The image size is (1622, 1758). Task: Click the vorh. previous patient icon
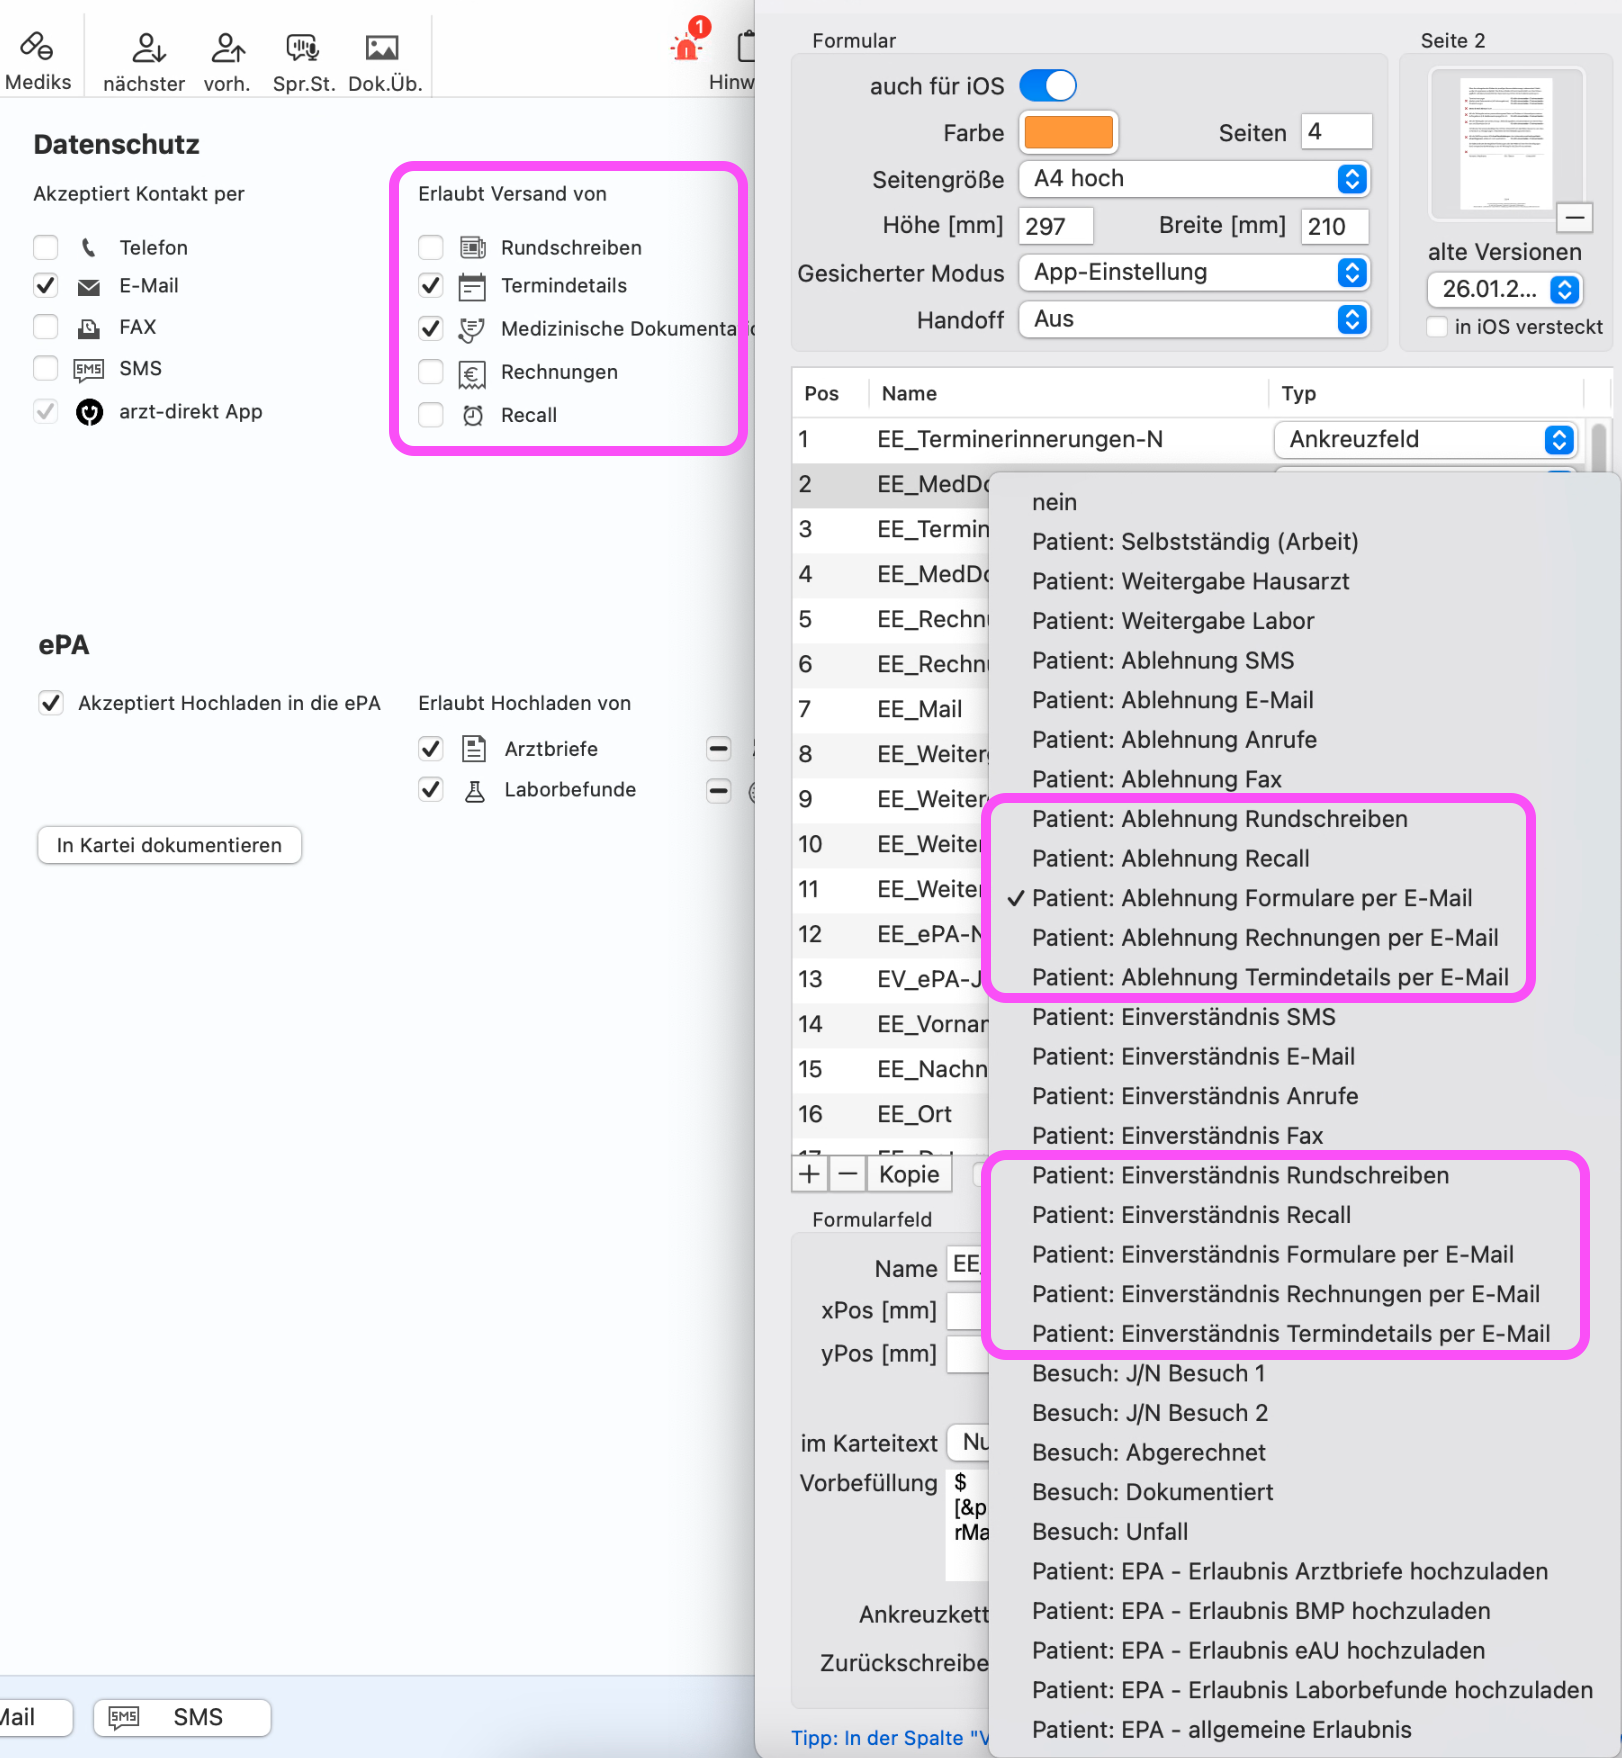227,47
